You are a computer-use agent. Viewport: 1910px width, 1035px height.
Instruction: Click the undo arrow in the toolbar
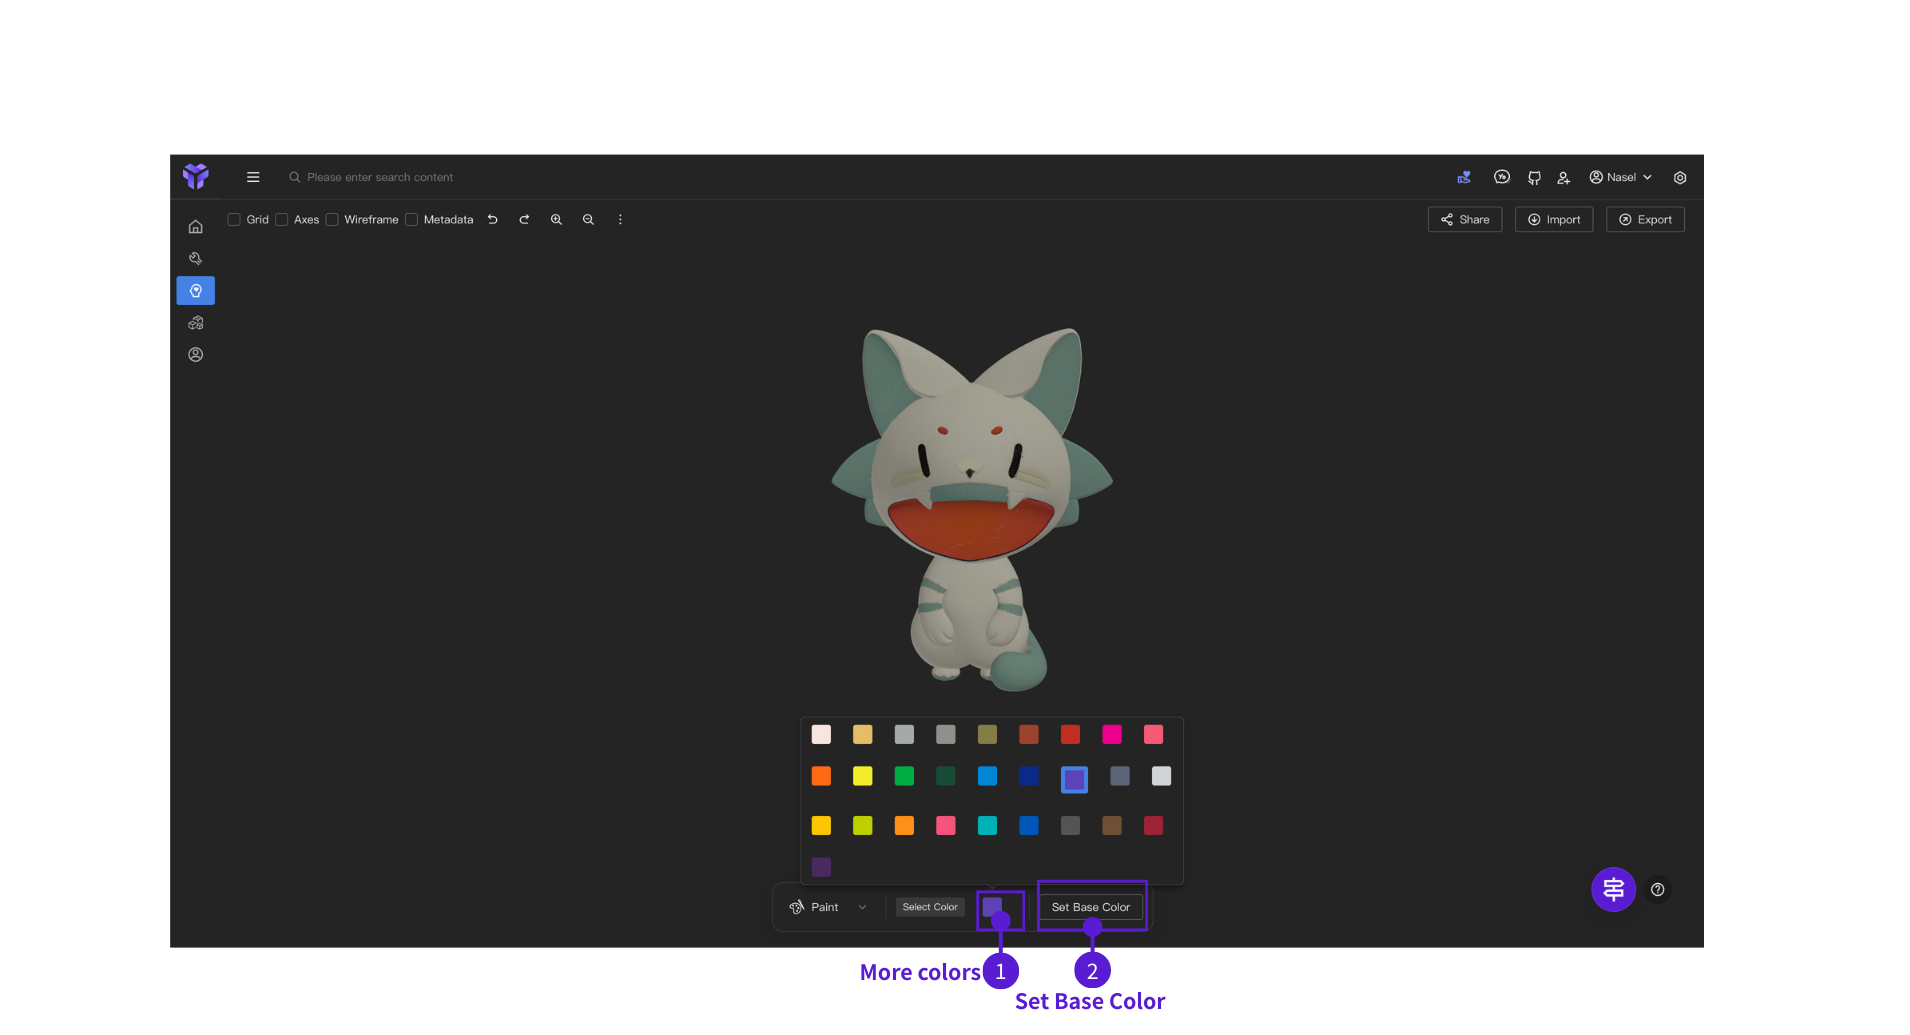tap(492, 219)
